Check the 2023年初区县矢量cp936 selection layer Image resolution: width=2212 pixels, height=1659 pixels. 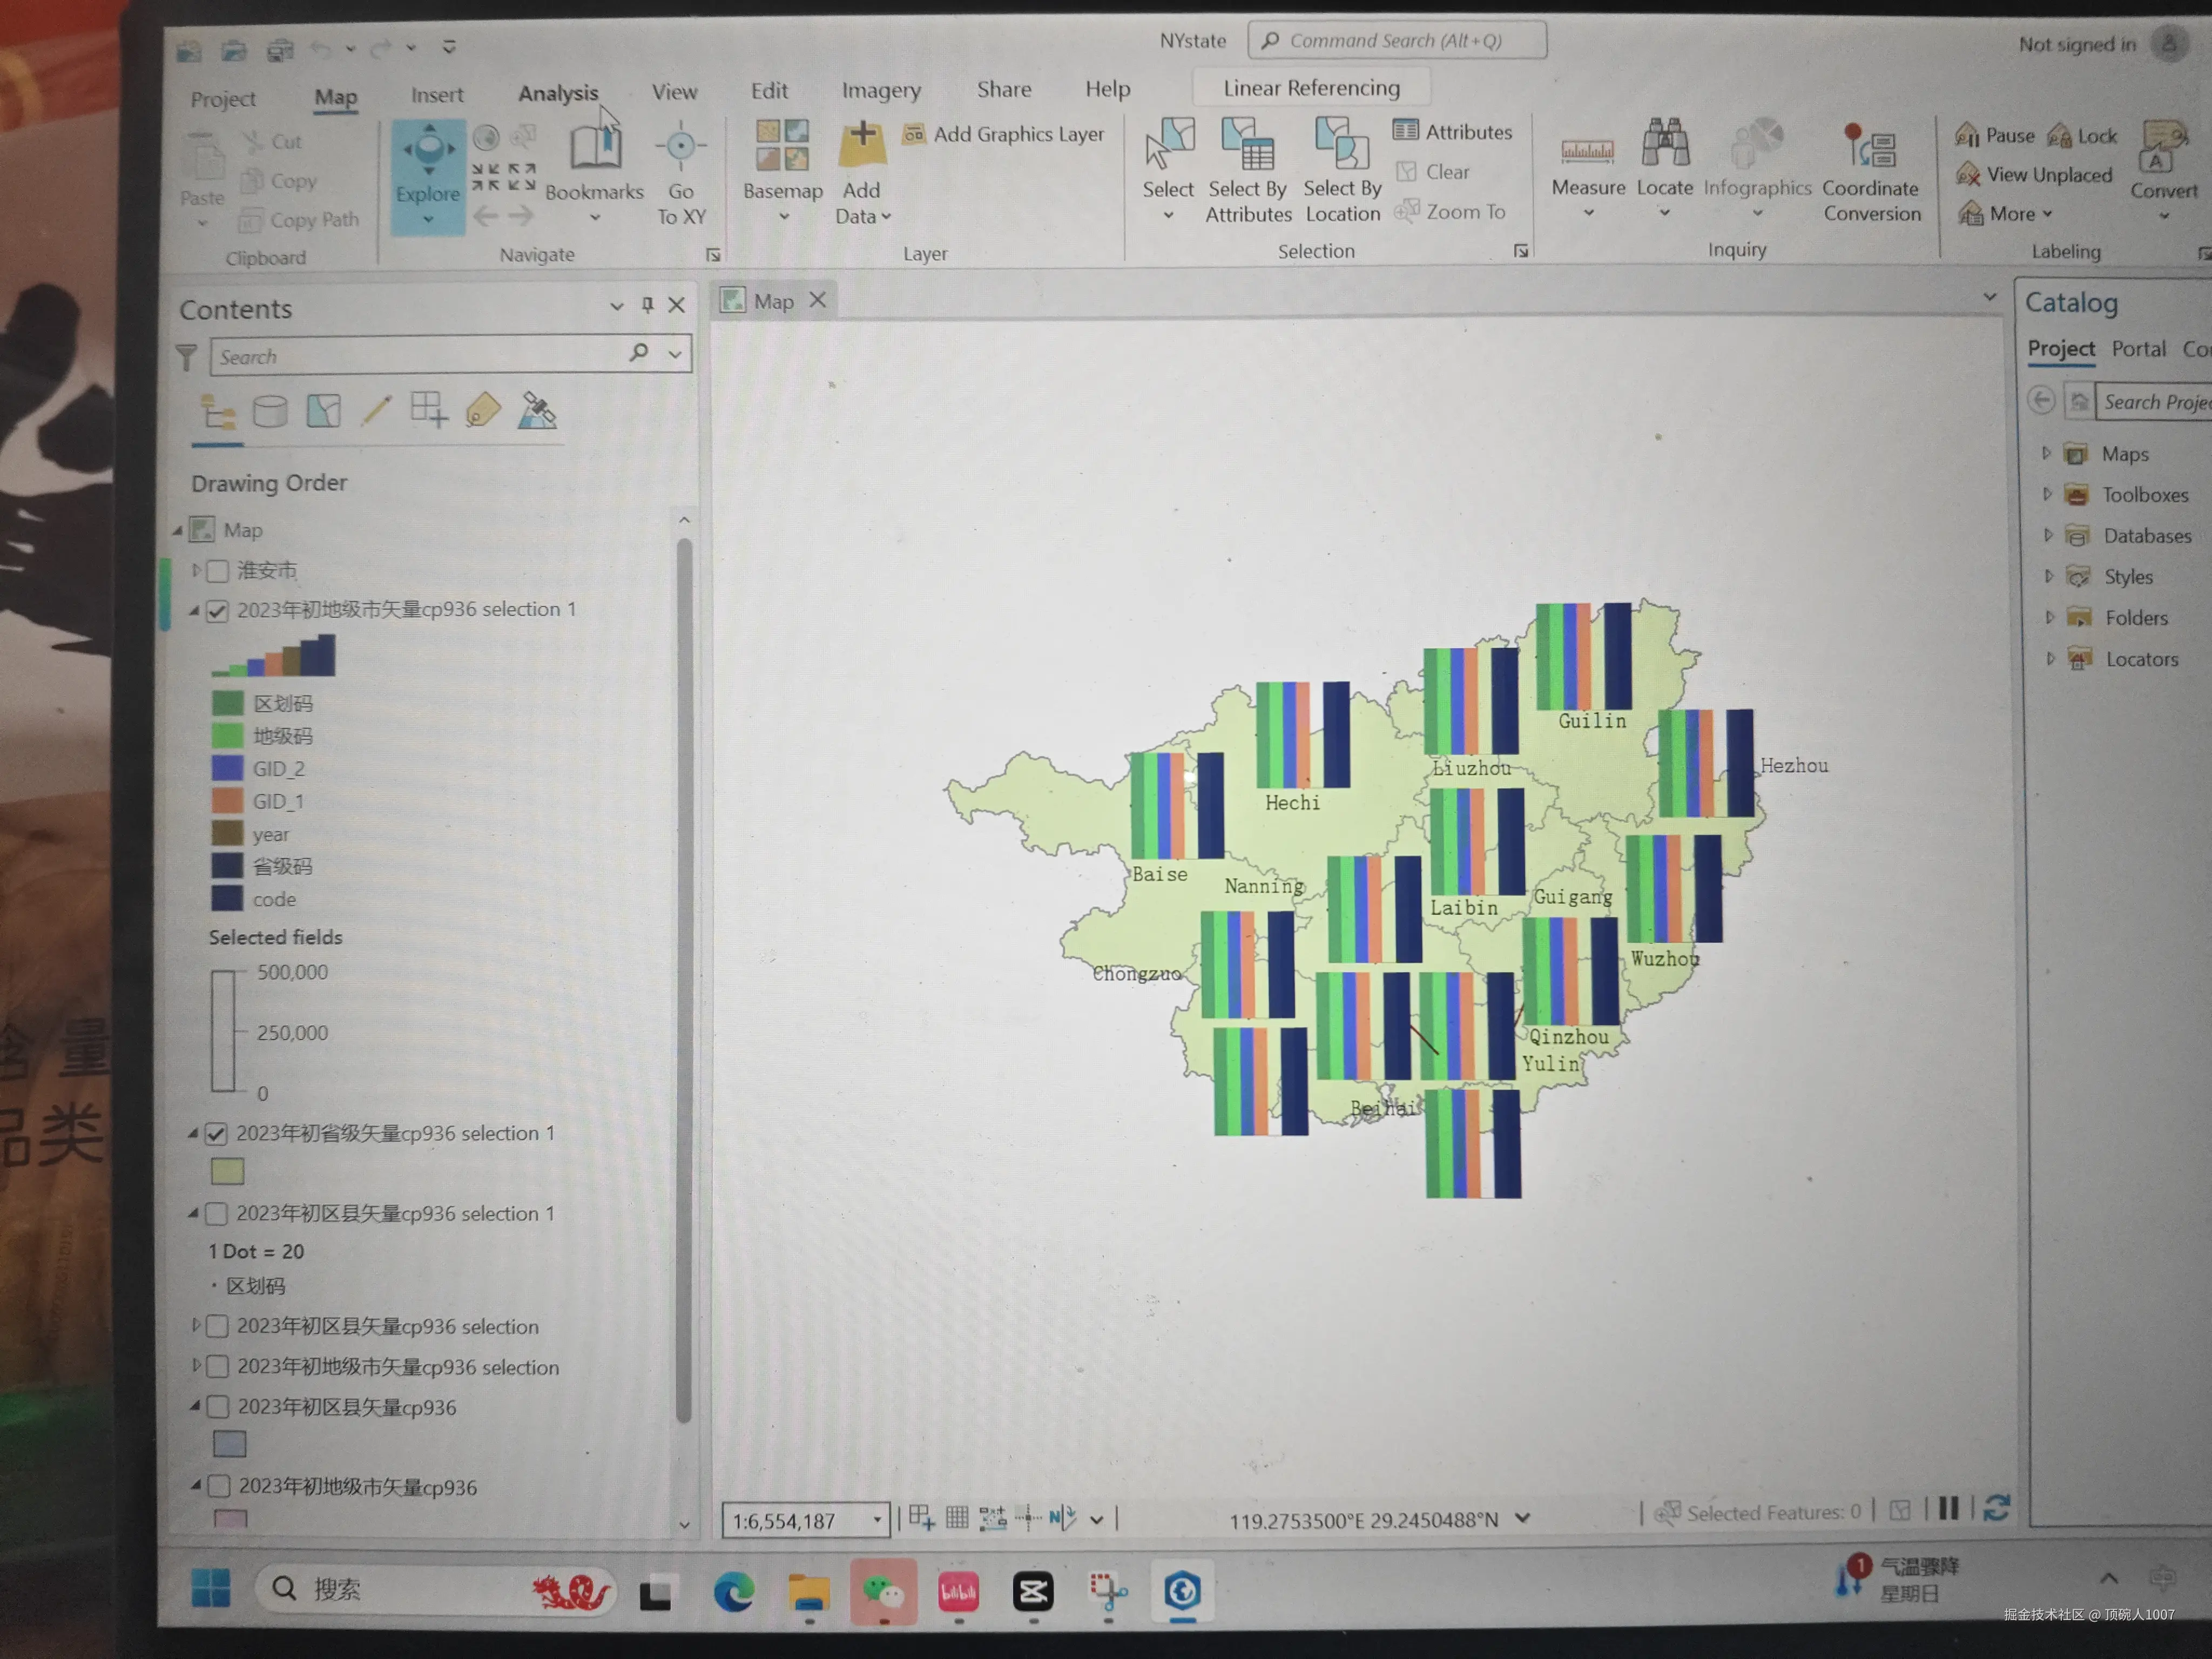pos(217,1327)
